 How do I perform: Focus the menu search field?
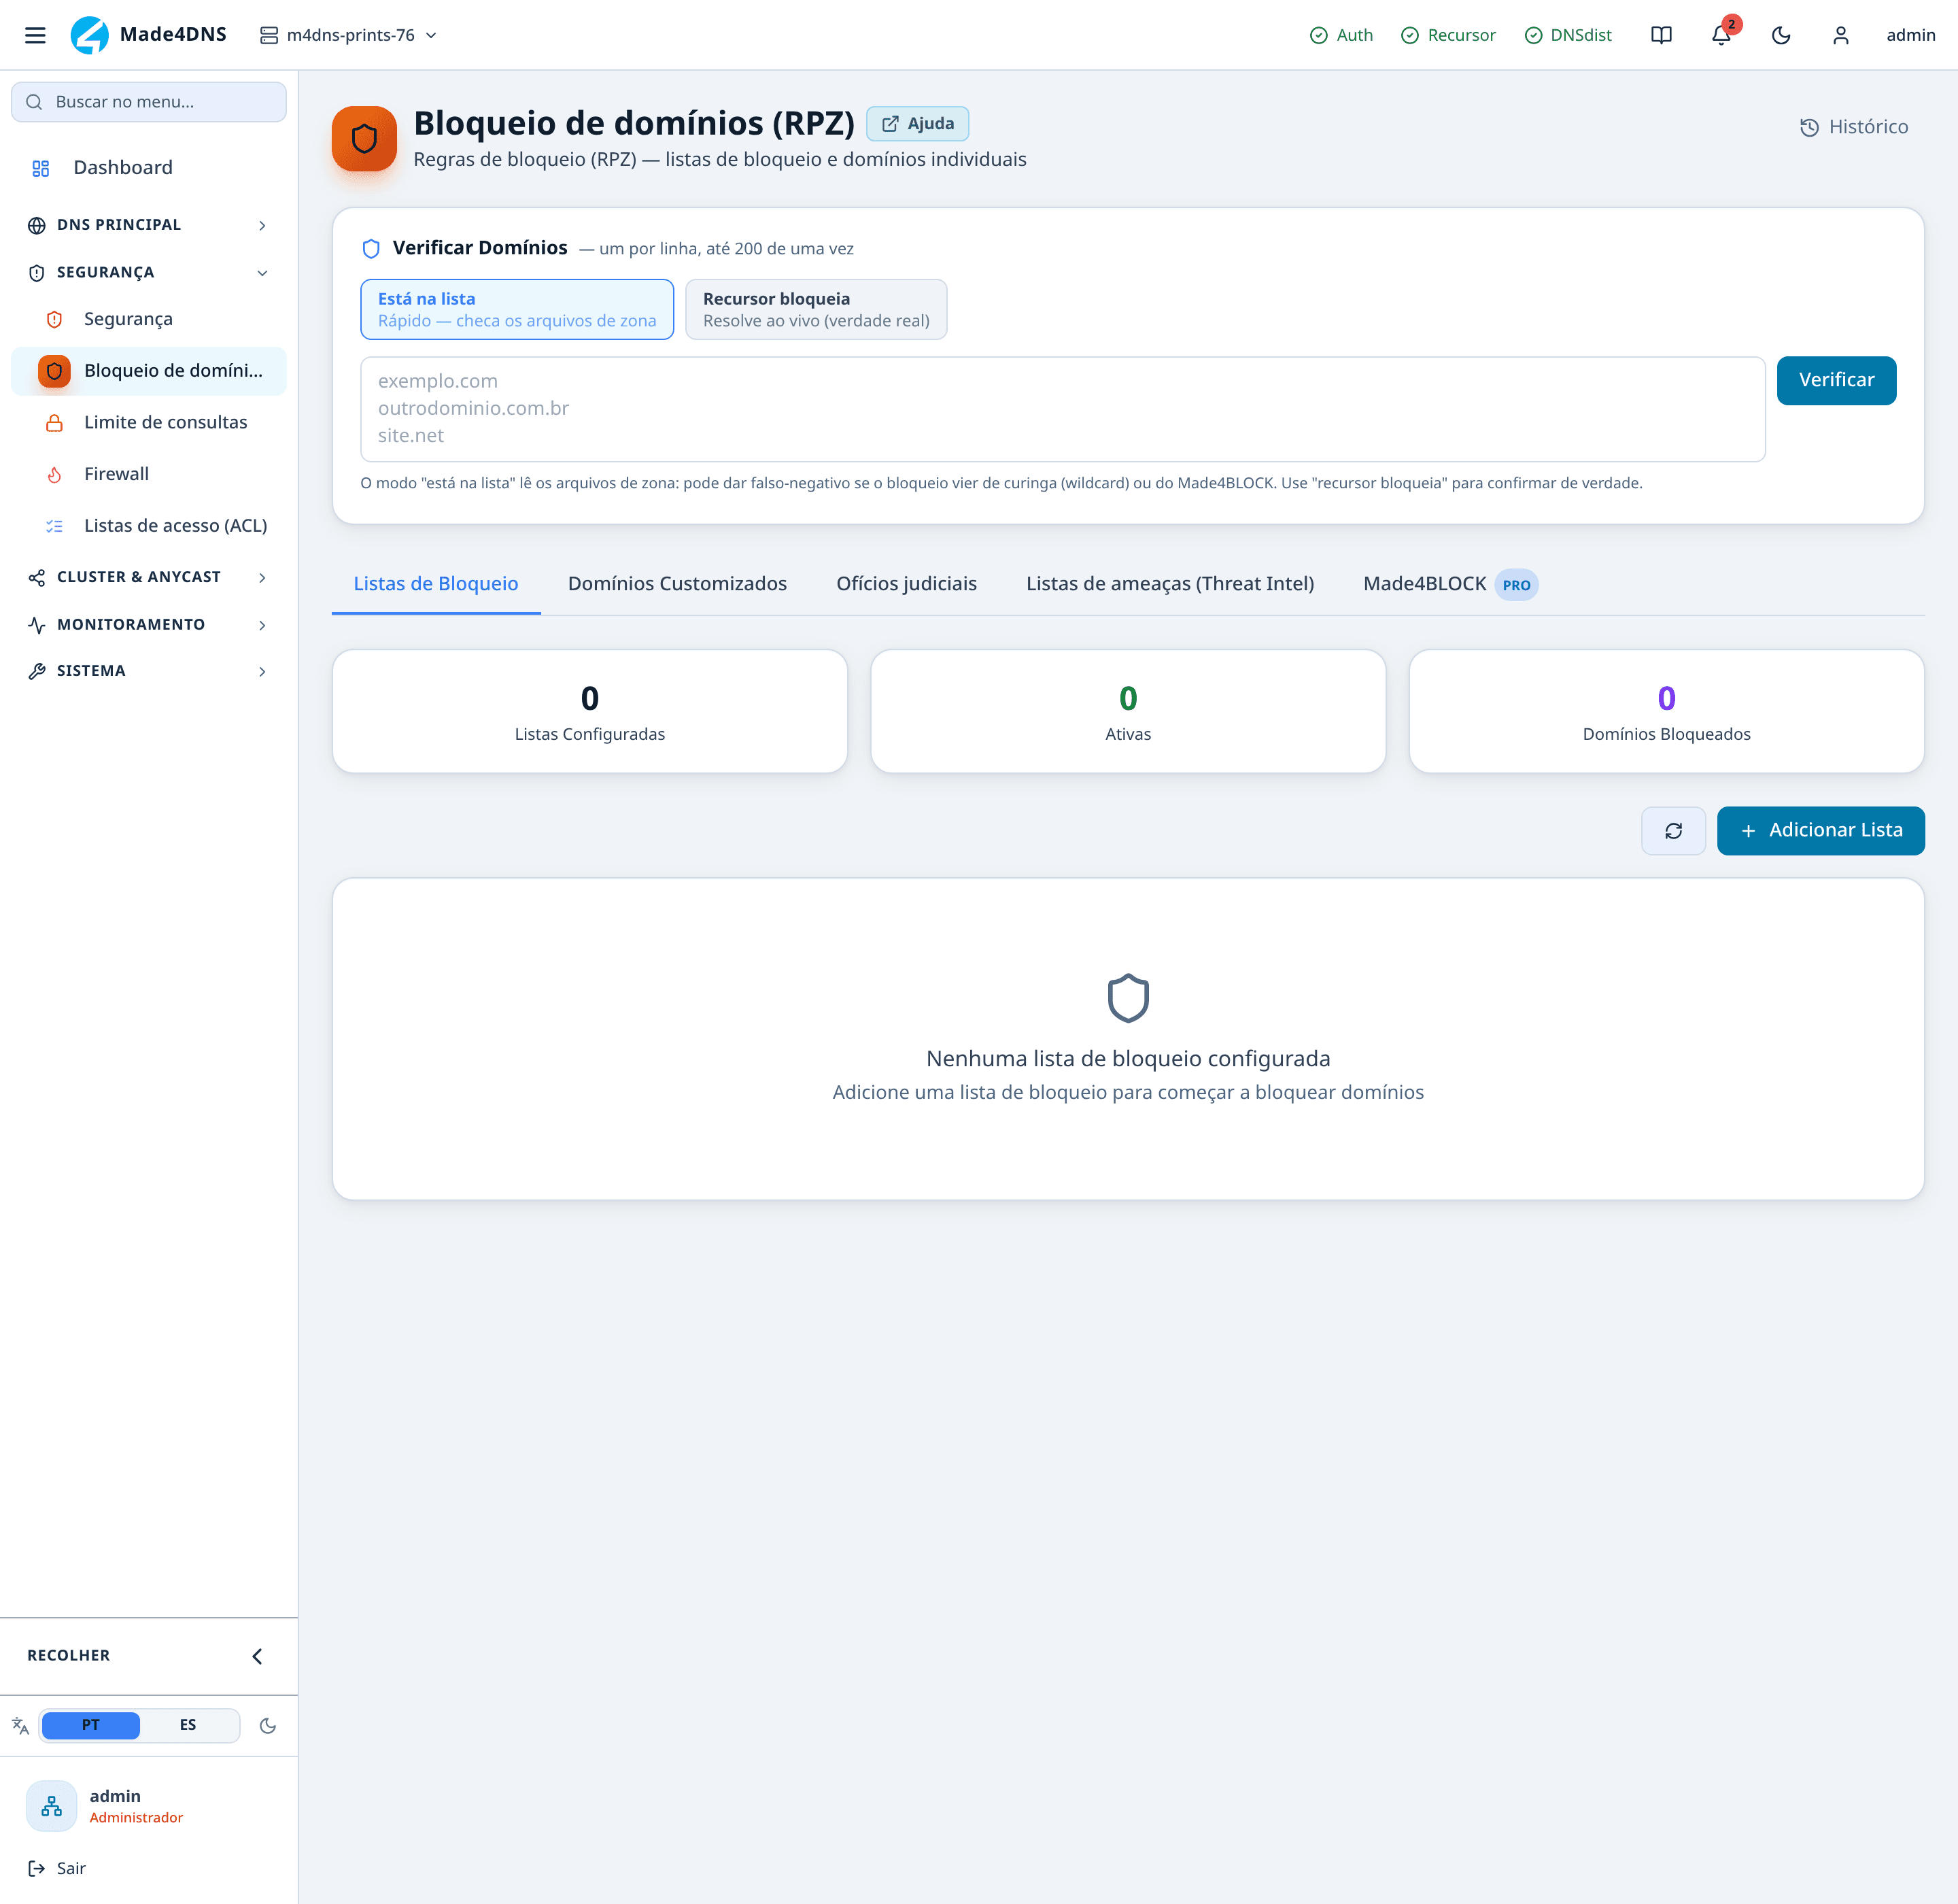coord(149,102)
